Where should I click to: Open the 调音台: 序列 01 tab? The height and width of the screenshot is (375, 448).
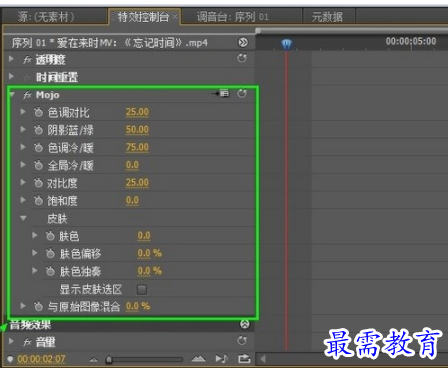(x=232, y=17)
